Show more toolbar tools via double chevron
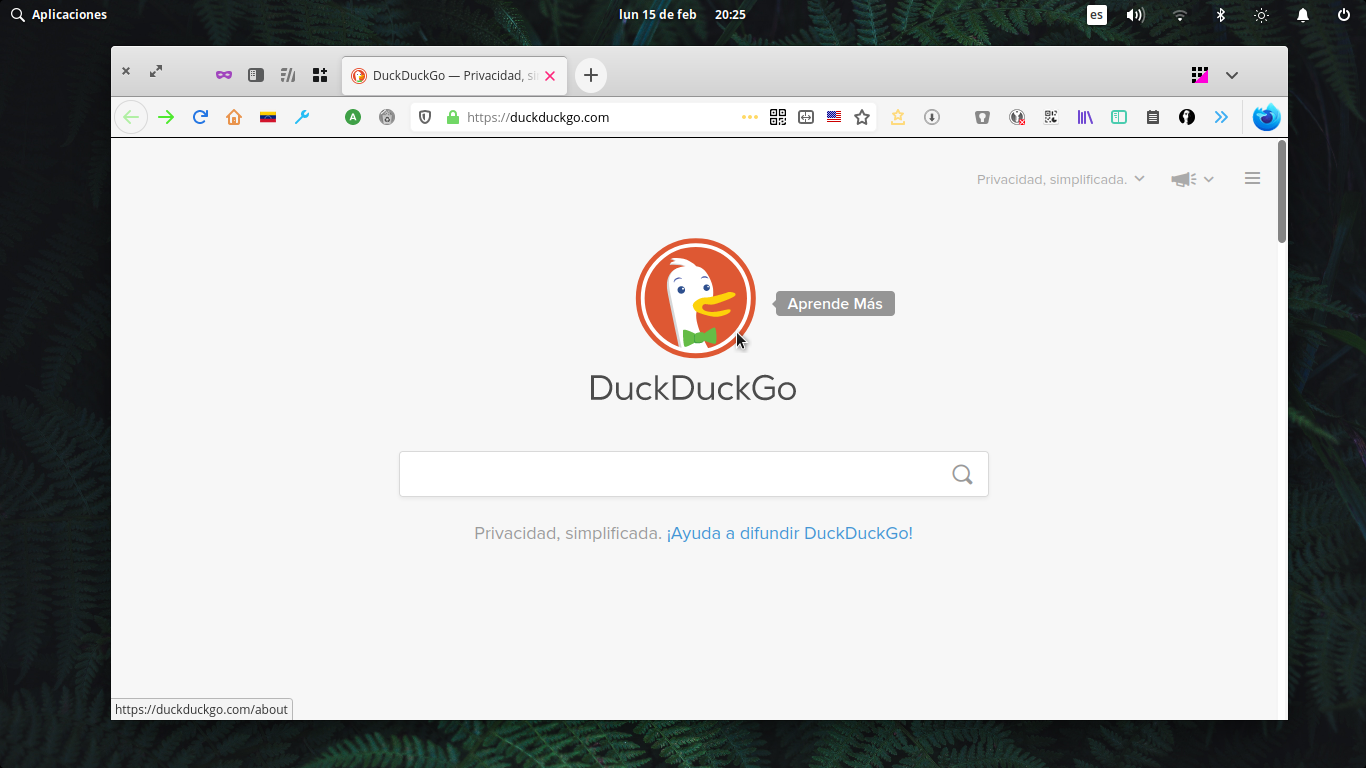This screenshot has height=768, width=1366. [x=1221, y=117]
